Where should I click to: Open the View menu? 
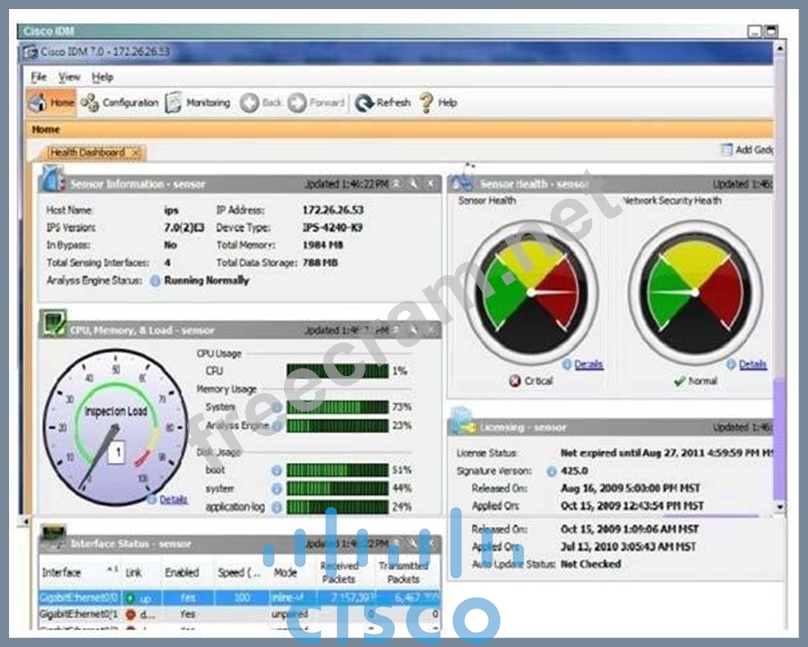click(69, 77)
